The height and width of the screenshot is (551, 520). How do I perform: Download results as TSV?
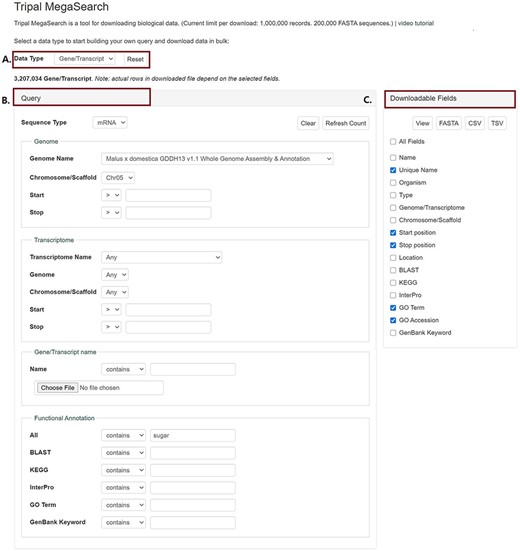click(x=497, y=123)
